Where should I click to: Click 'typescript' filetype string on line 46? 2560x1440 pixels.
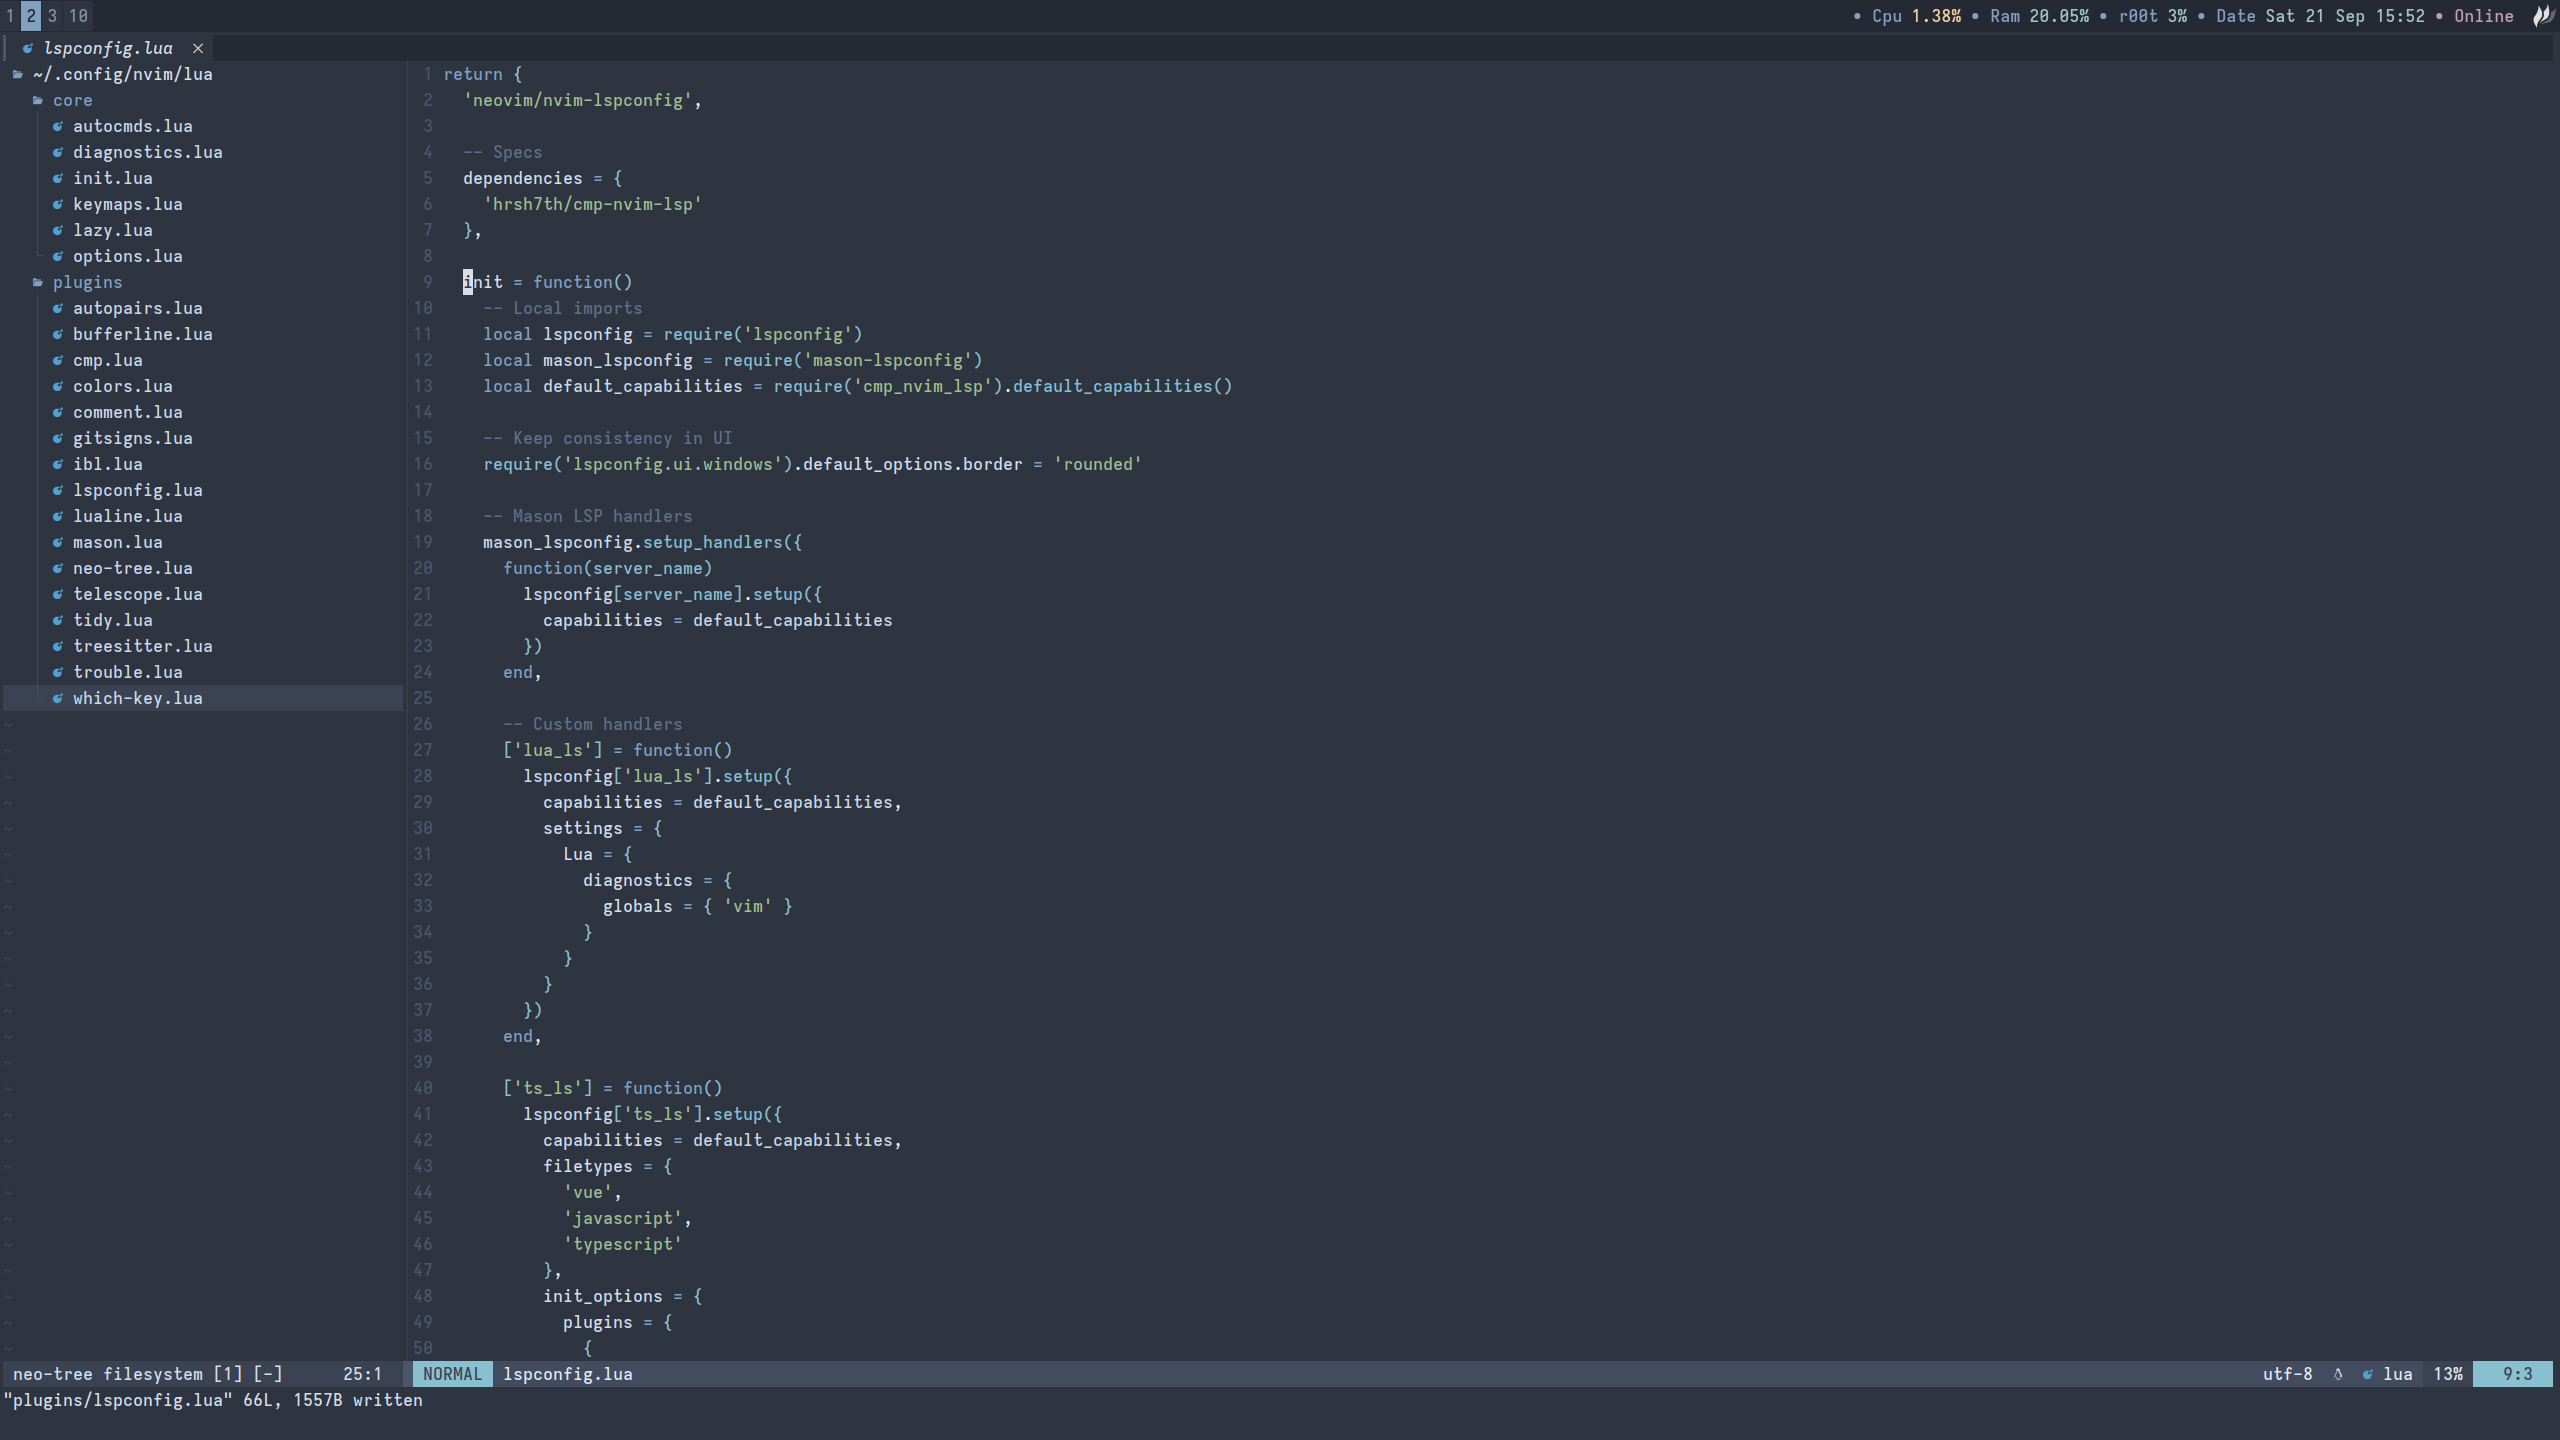tap(622, 1244)
